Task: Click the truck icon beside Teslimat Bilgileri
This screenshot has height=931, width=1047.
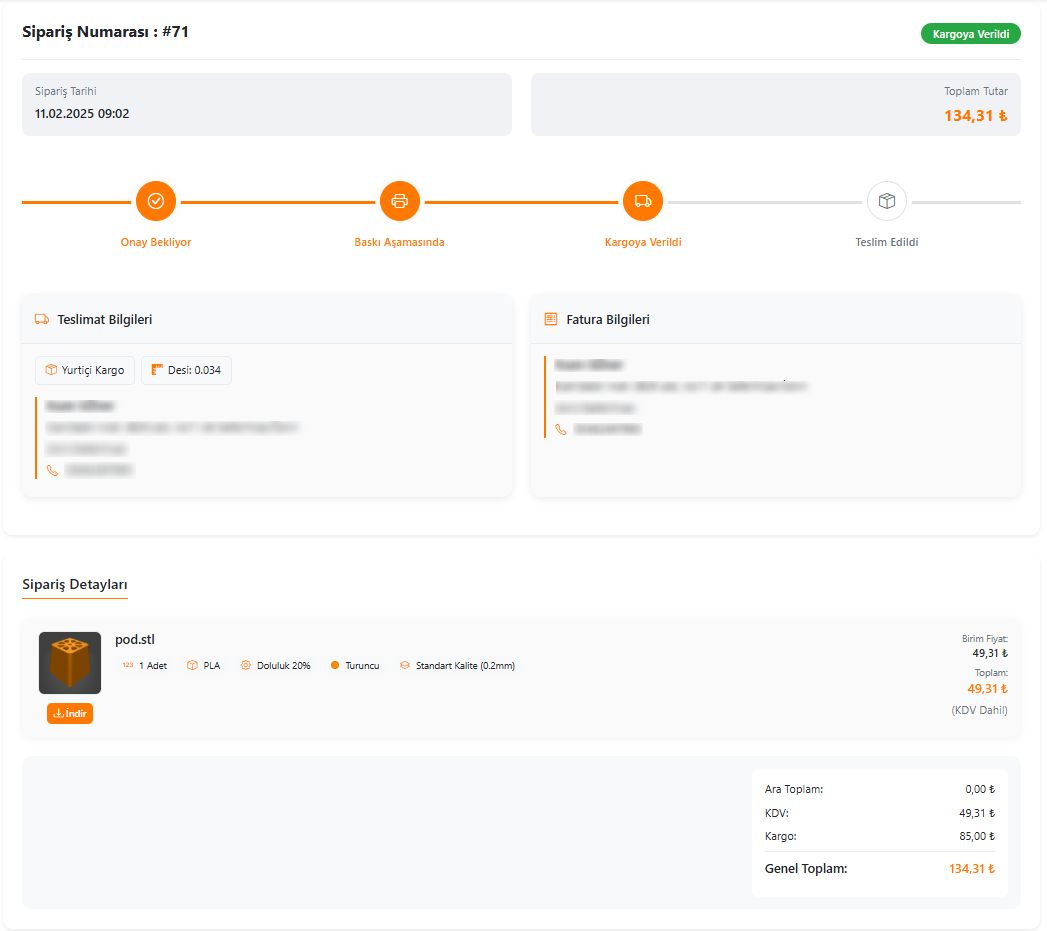Action: [42, 320]
